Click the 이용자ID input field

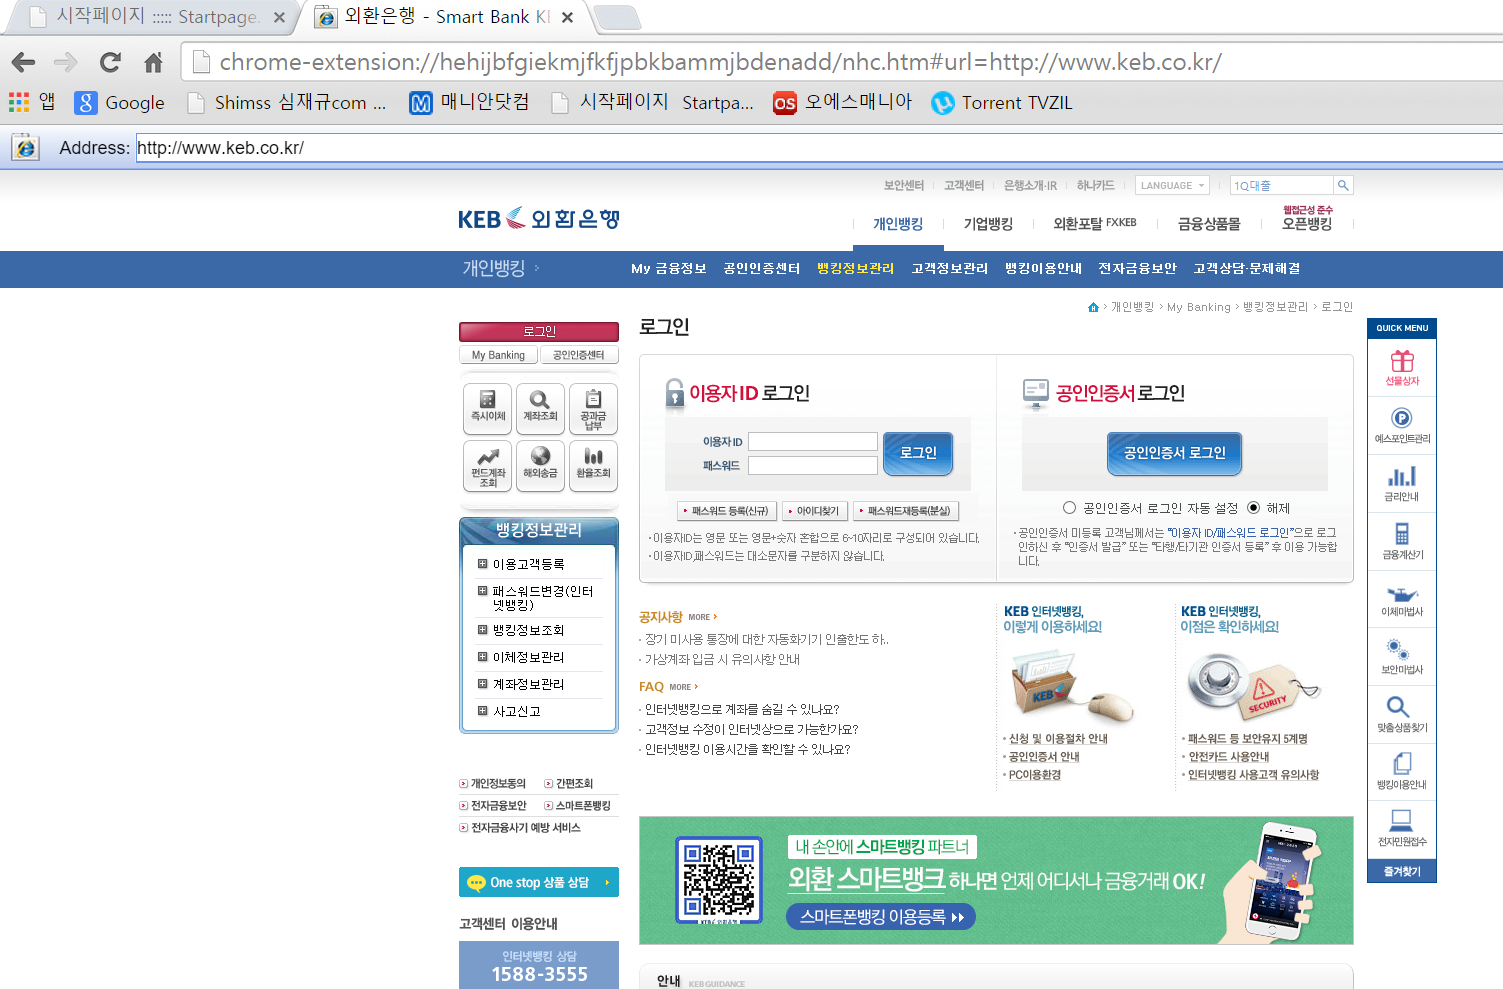[x=813, y=442]
